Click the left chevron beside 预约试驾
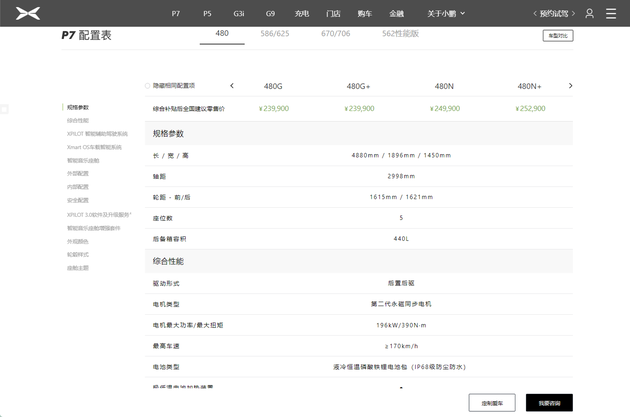The height and width of the screenshot is (417, 630). coord(535,14)
